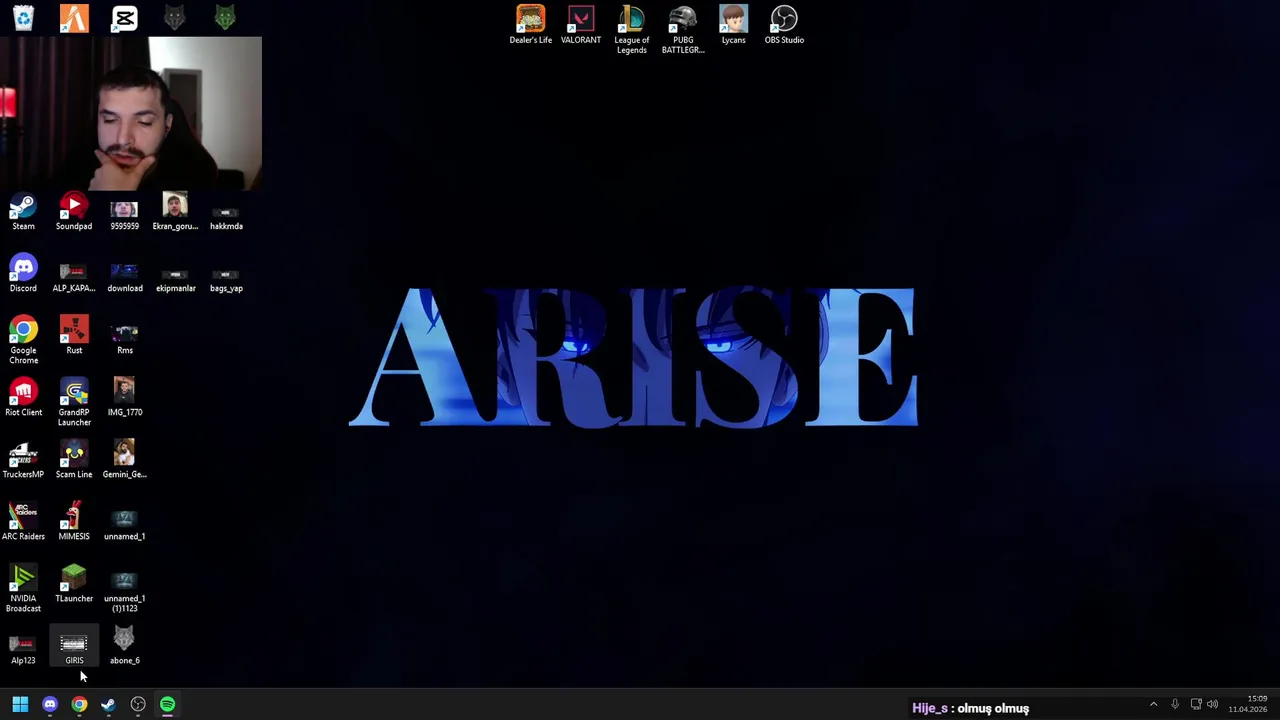This screenshot has width=1280, height=720.
Task: Open ARC Raiders desktop shortcut
Action: pyautogui.click(x=23, y=522)
